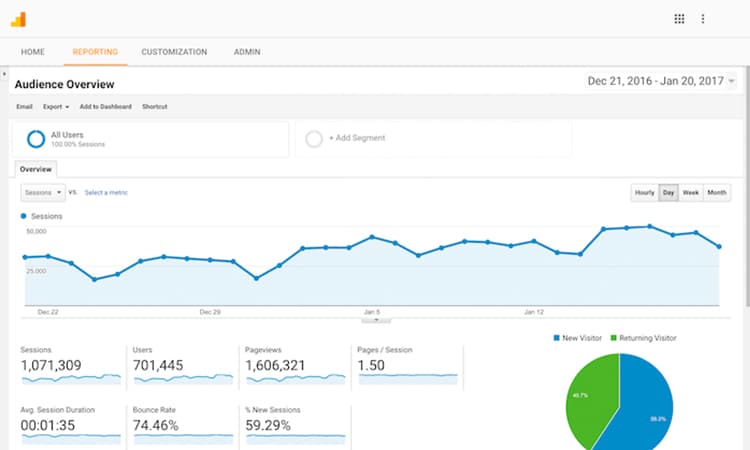Click the empty Add Segment circle icon
The height and width of the screenshot is (450, 750).
tap(313, 139)
